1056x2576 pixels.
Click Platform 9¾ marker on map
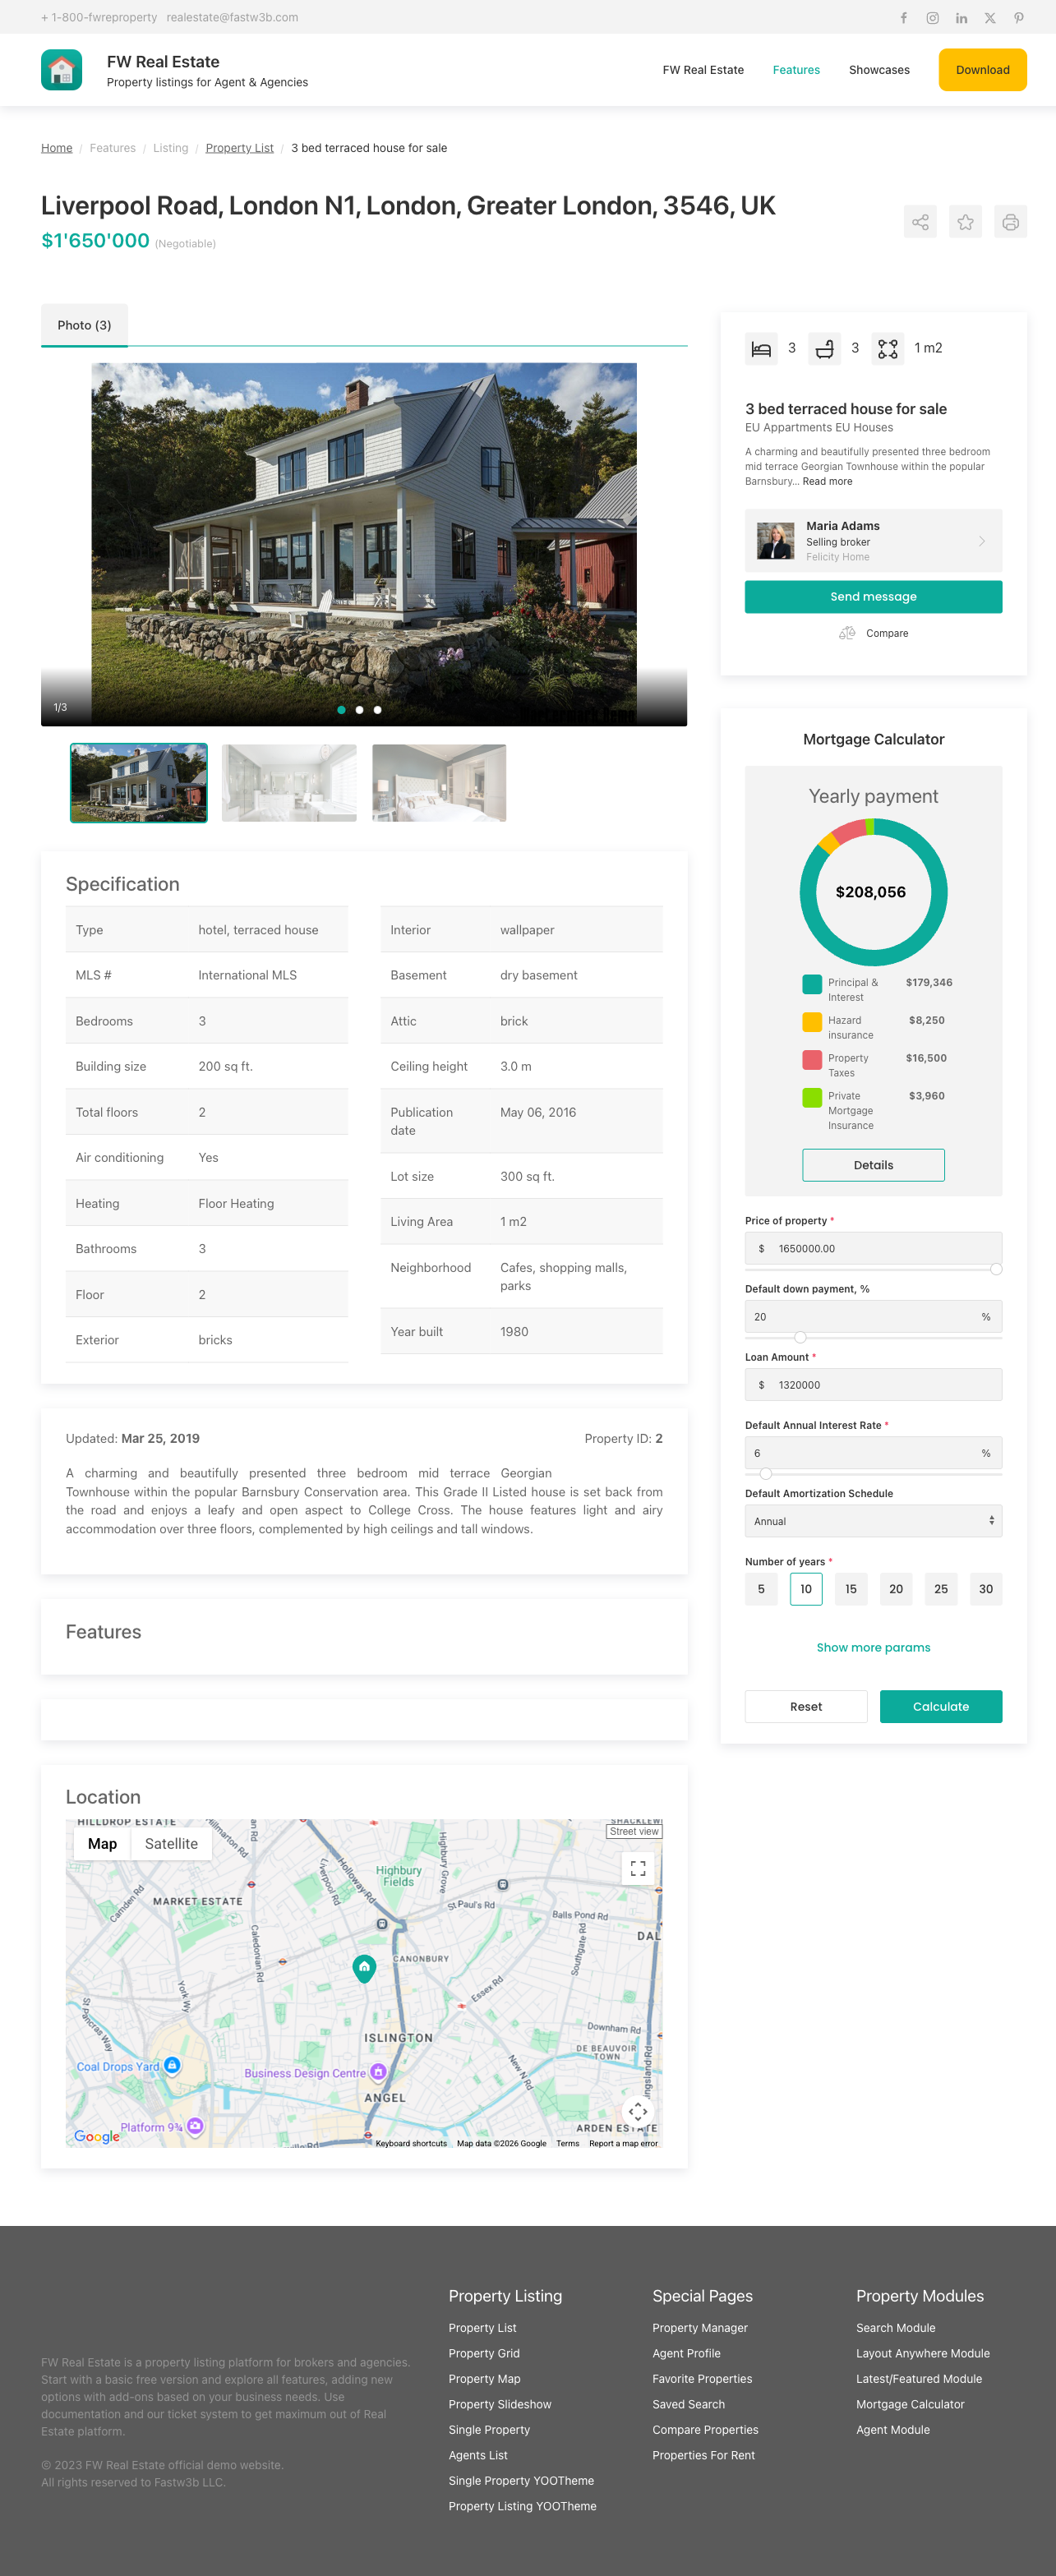click(195, 2126)
